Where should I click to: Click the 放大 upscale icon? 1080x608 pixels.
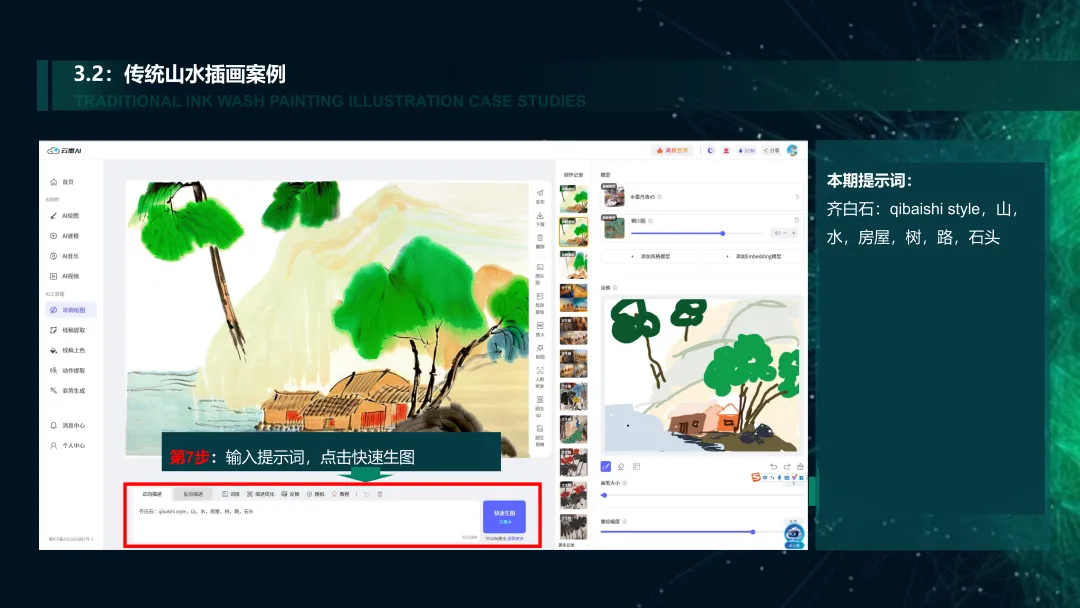click(x=540, y=325)
